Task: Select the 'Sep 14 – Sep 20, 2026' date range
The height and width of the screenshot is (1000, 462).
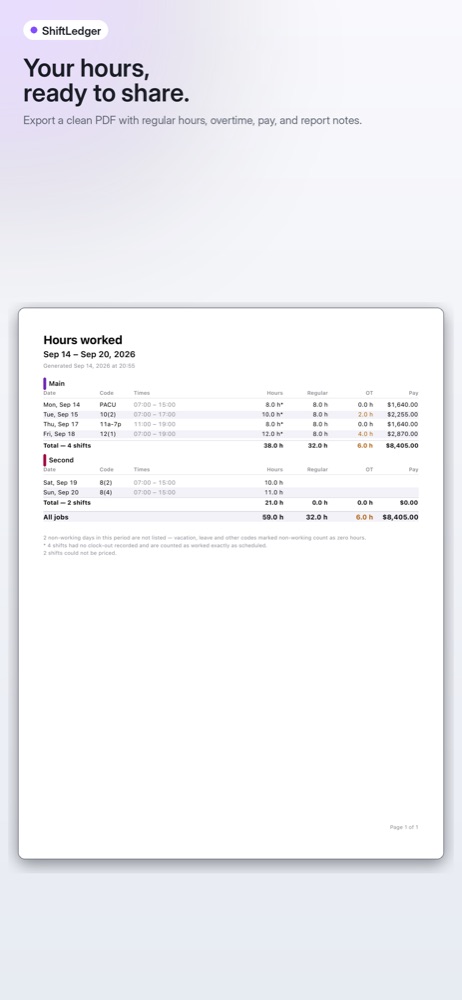Action: click(89, 355)
